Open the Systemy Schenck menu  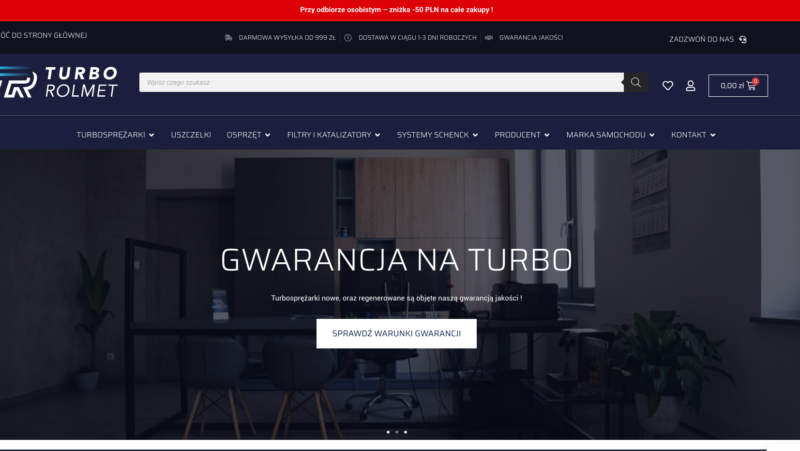coord(437,135)
